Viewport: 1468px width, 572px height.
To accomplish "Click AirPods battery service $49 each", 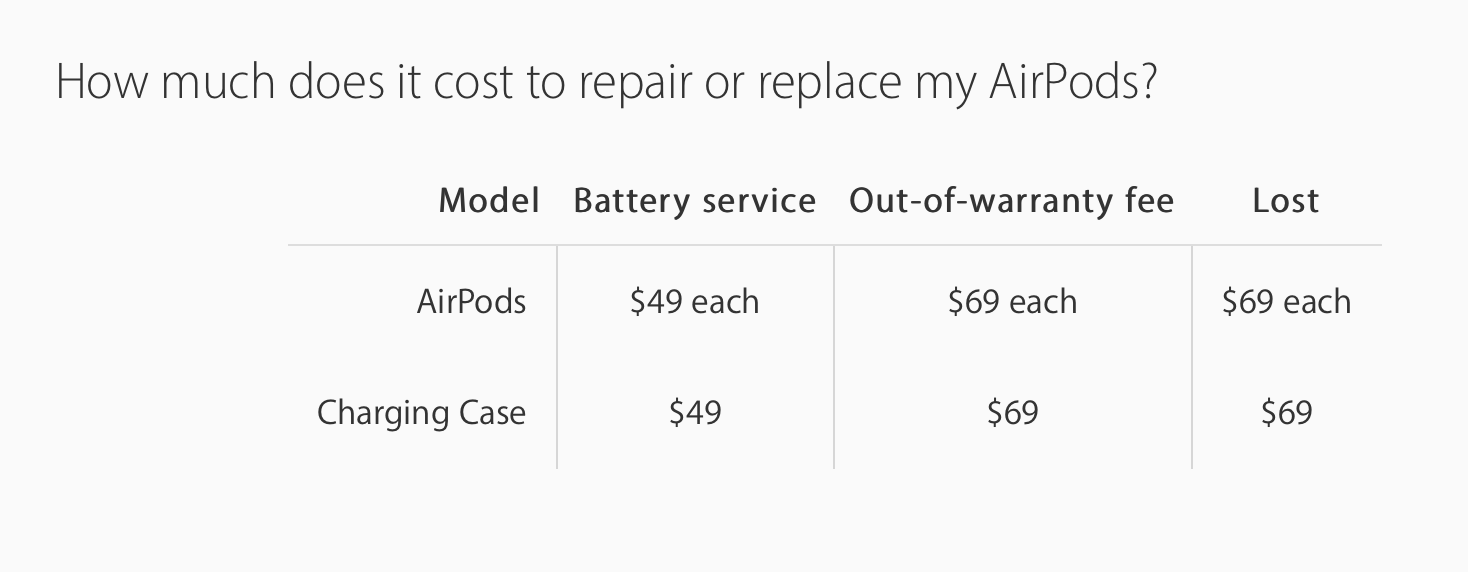I will point(695,301).
